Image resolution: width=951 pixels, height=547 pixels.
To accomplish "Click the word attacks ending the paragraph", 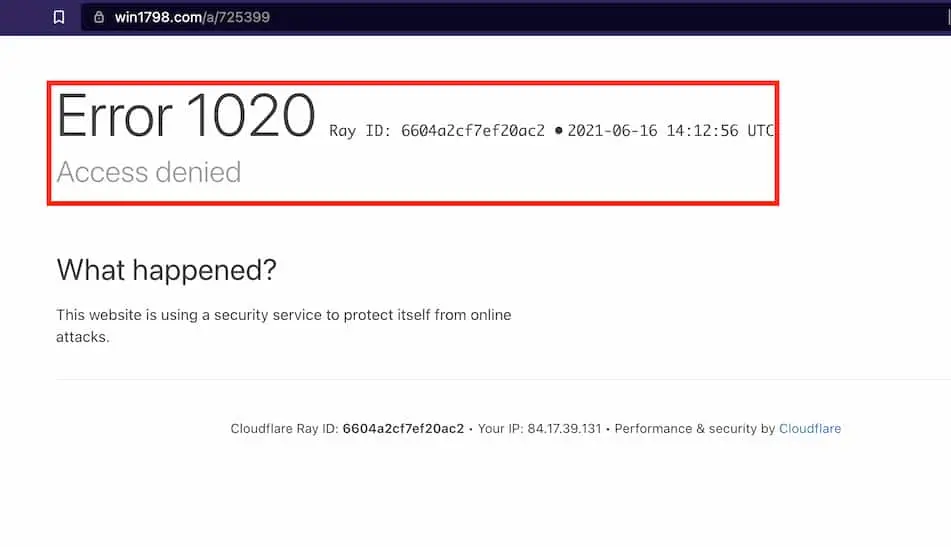I will click(82, 337).
